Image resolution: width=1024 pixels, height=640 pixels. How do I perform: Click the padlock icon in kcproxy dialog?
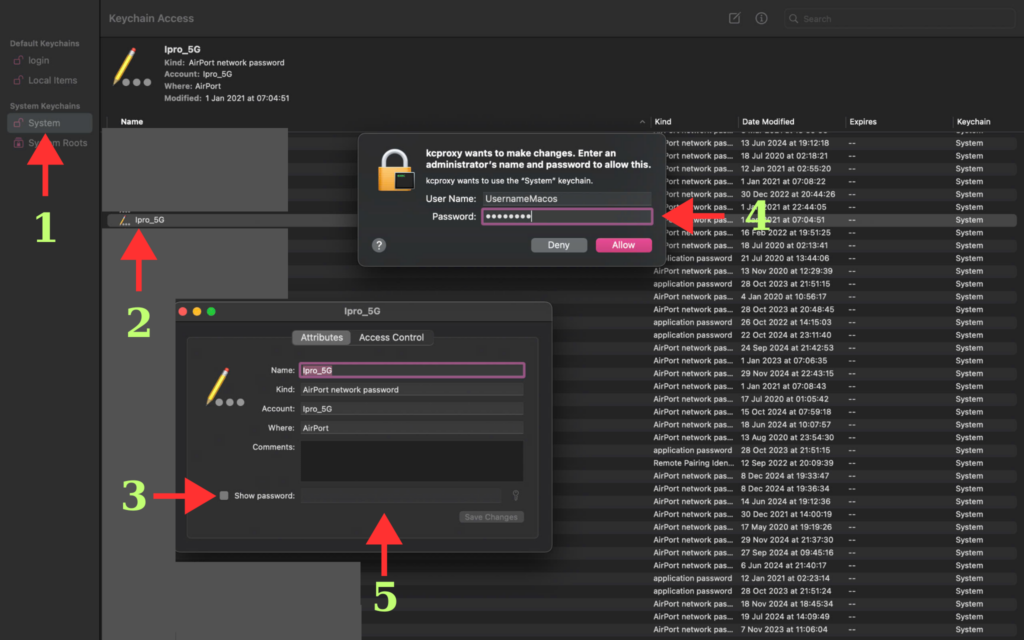[396, 170]
